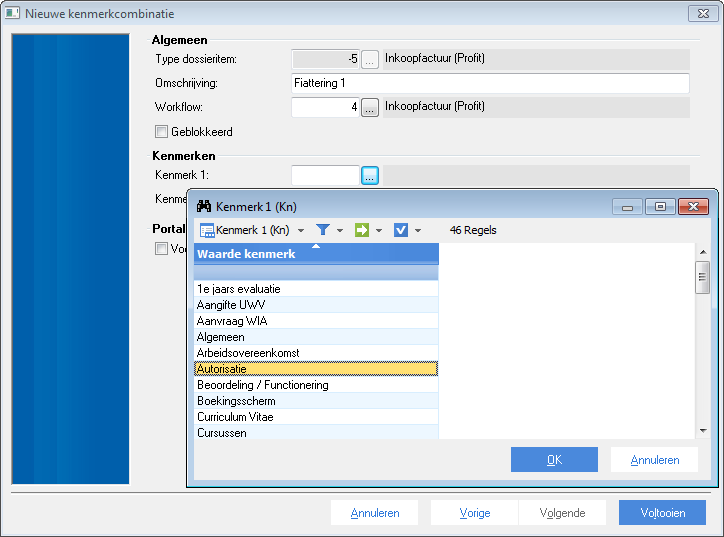Click the vertical scrollbar thumb in list
This screenshot has width=724, height=537.
[x=702, y=277]
